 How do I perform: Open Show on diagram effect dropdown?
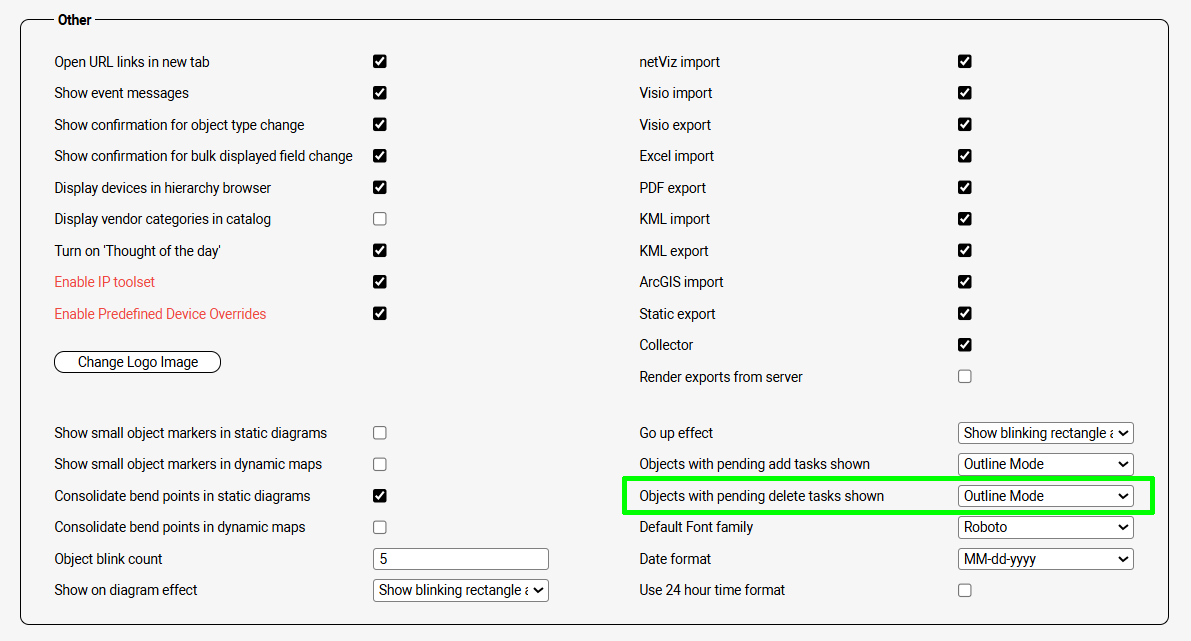click(x=460, y=590)
